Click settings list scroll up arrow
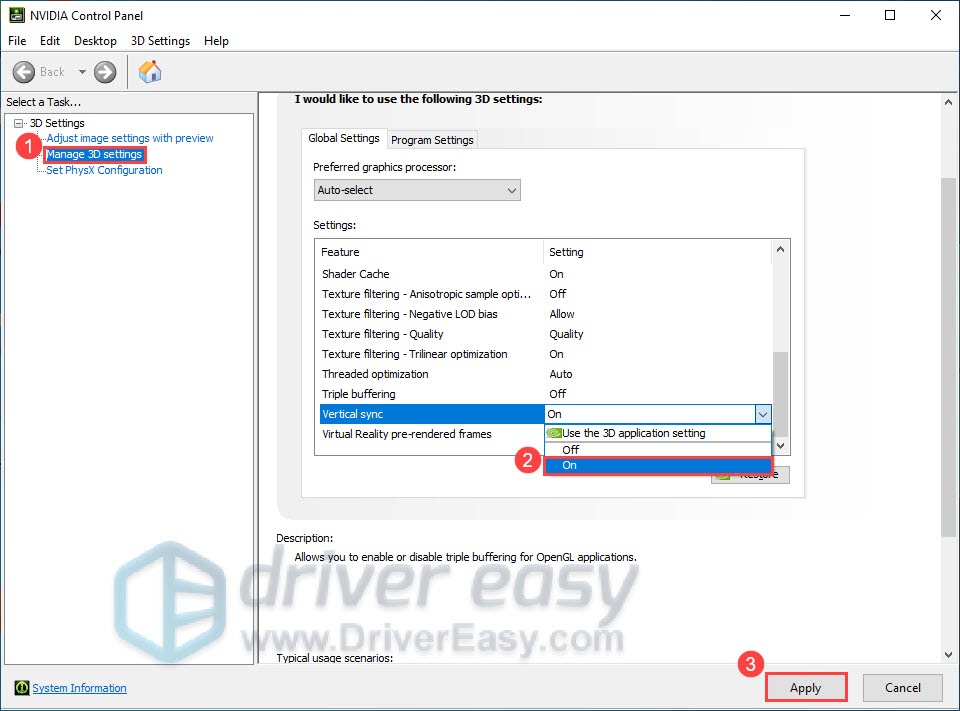Viewport: 960px width, 711px height. click(x=780, y=249)
